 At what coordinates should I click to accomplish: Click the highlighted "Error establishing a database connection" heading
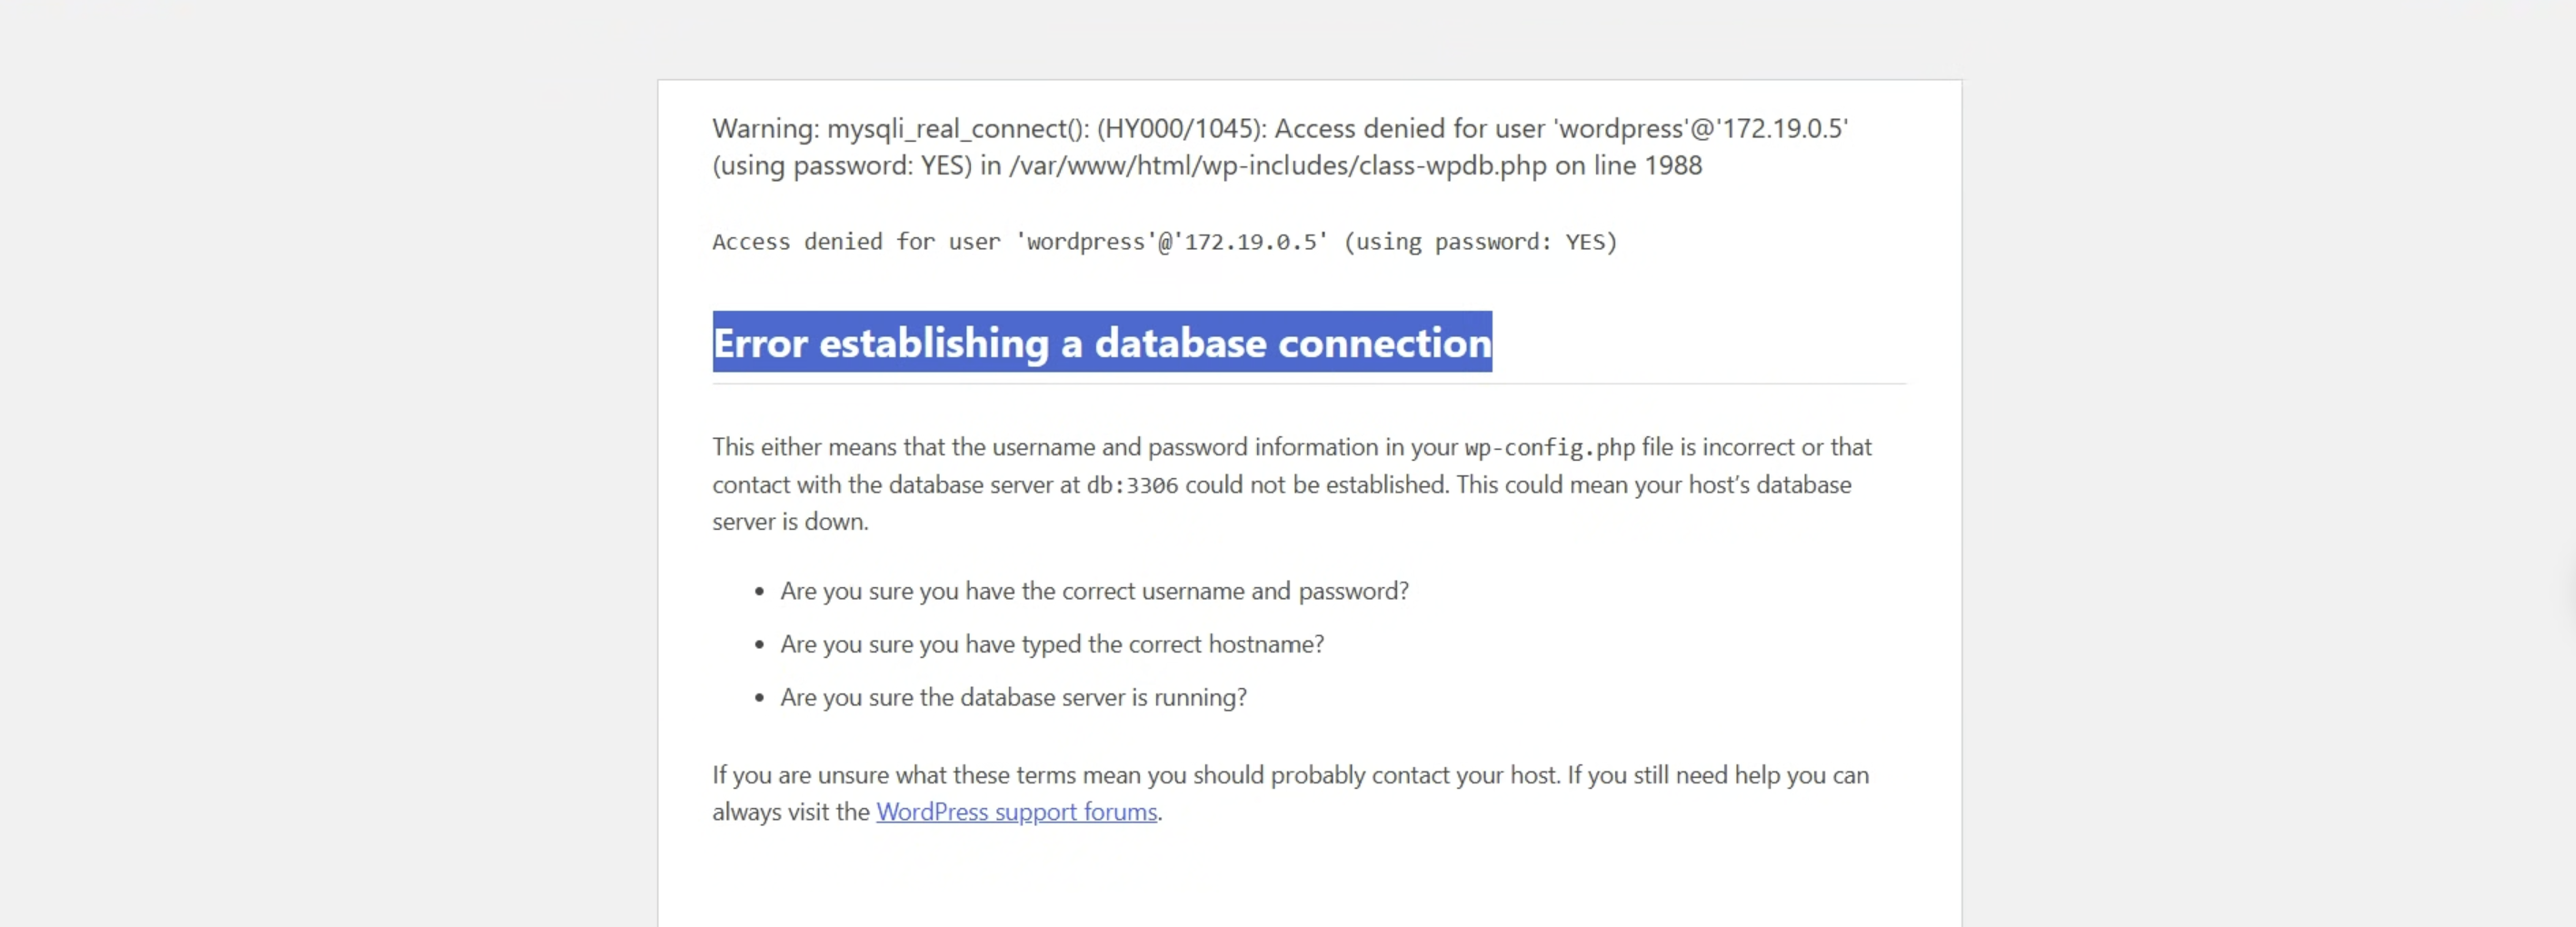(1102, 342)
